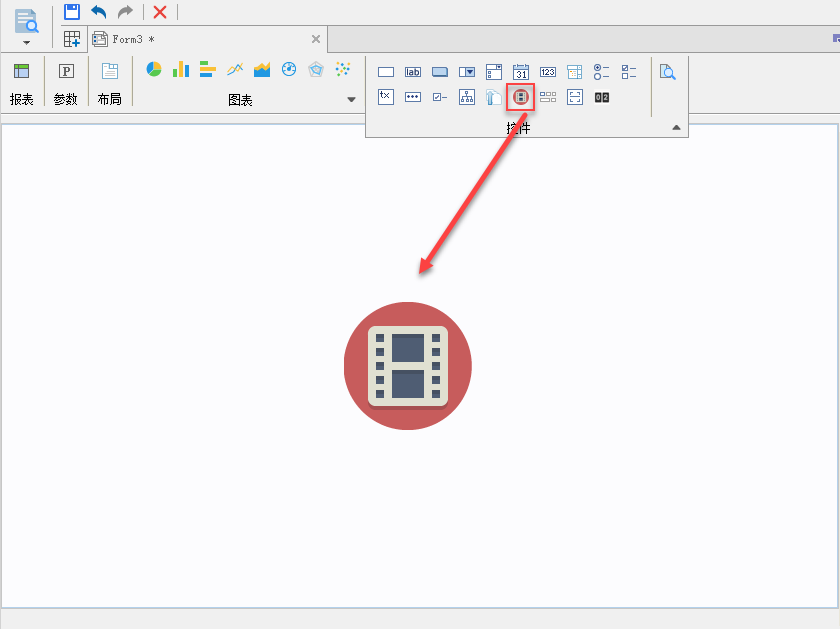Insert the tree view widget
Screen dimensions: 840x629
point(467,97)
